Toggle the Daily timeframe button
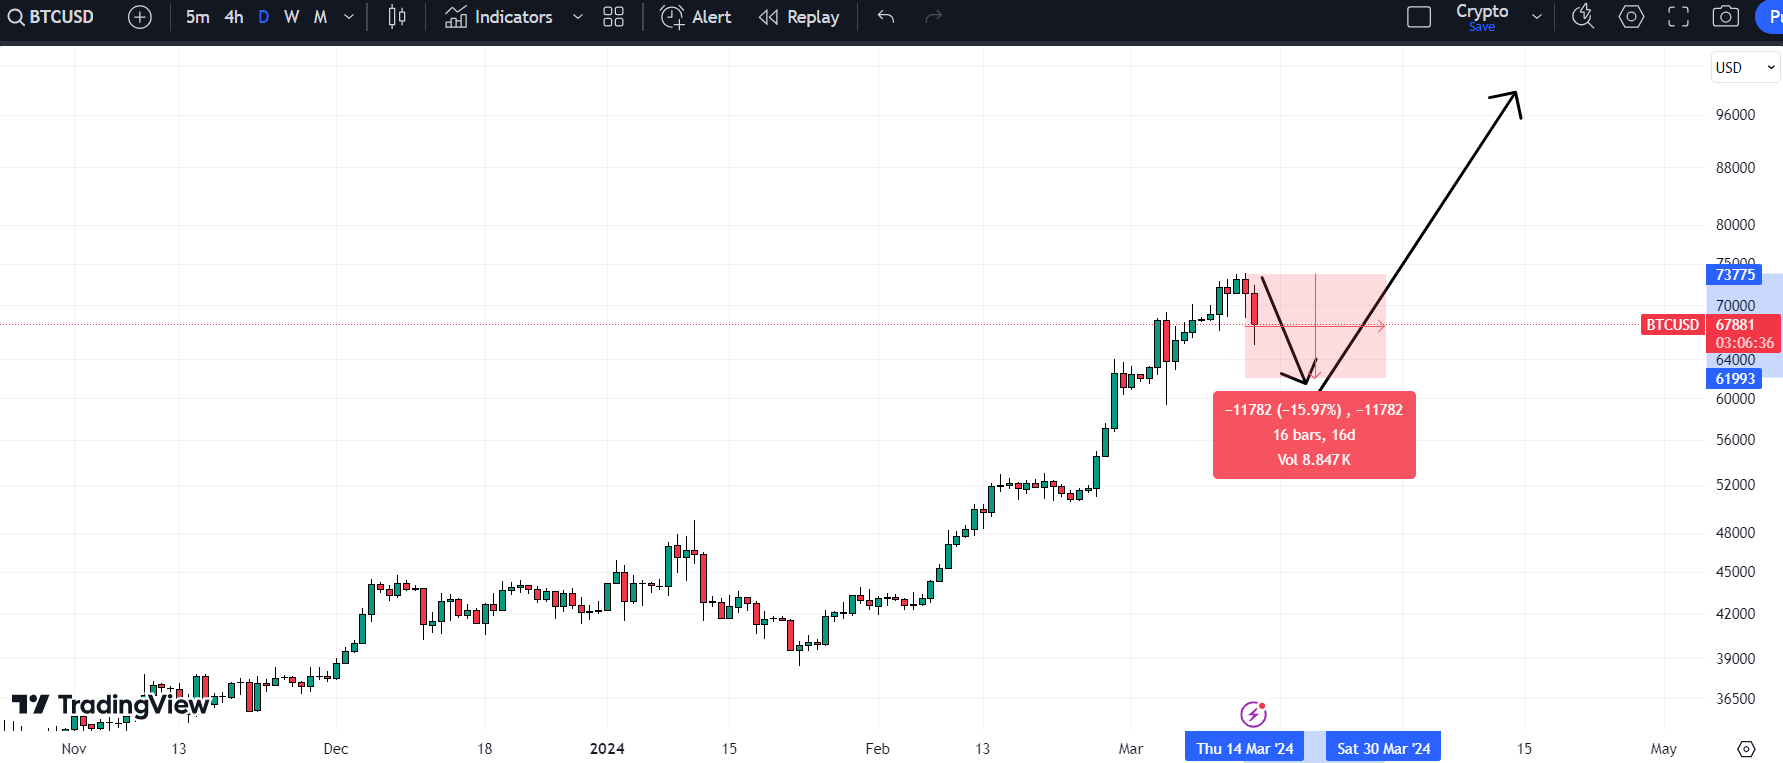Viewport: 1783px width, 763px height. pyautogui.click(x=262, y=17)
